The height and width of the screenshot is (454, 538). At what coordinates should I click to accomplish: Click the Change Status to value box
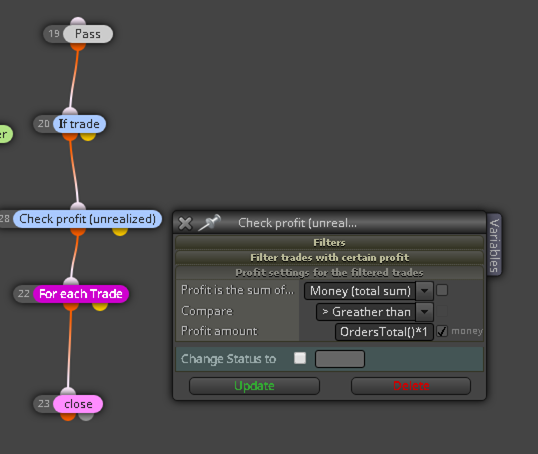(x=340, y=359)
